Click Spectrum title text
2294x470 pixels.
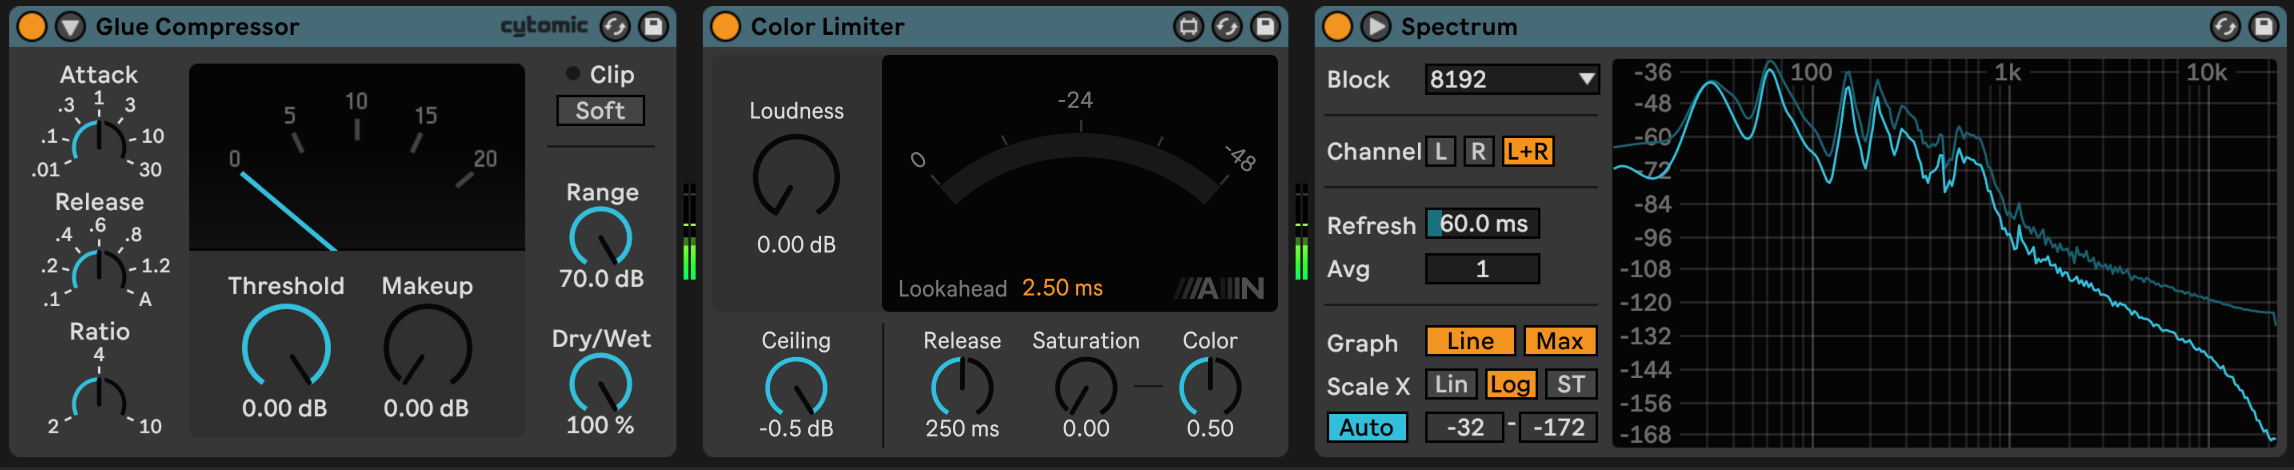[1459, 27]
